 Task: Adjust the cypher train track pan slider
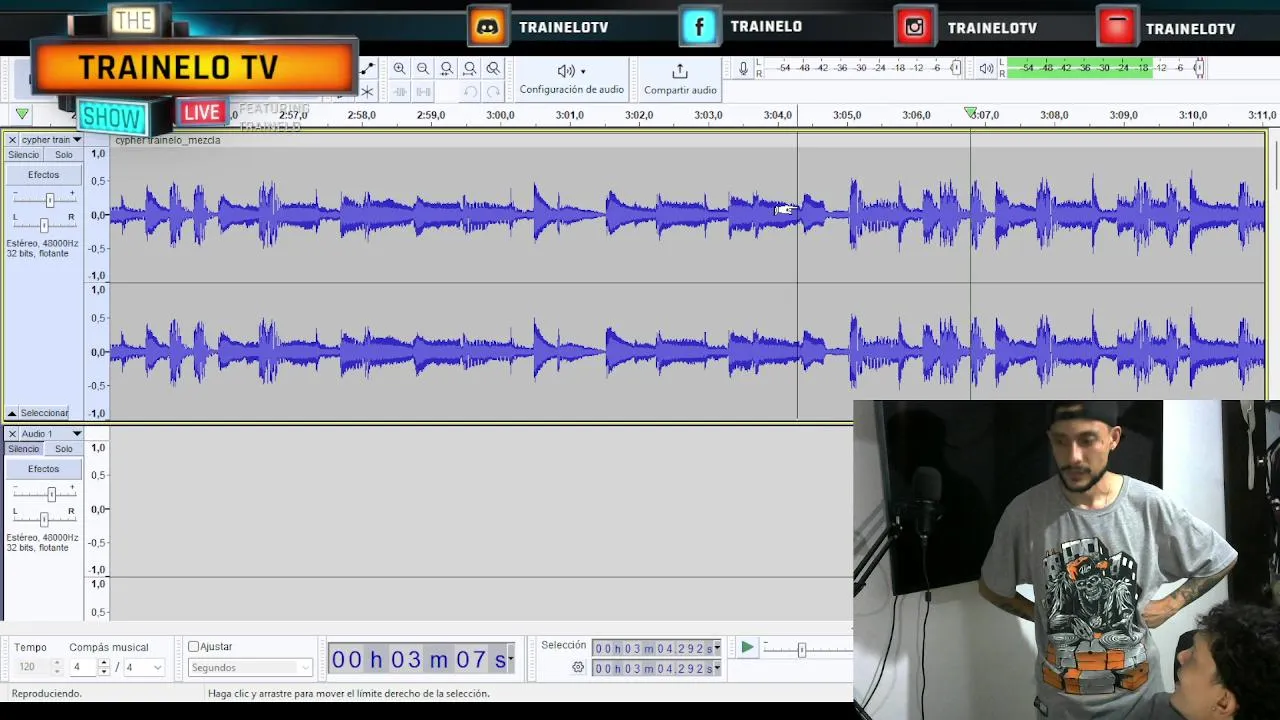[44, 225]
